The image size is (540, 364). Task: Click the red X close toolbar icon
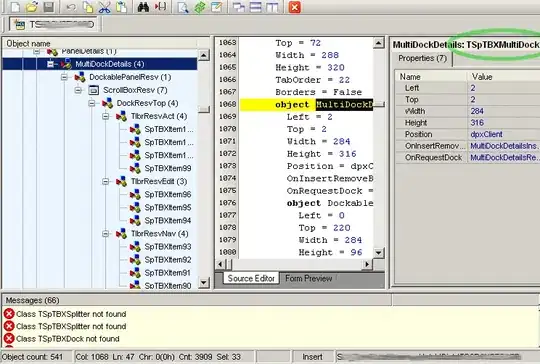(295, 7)
